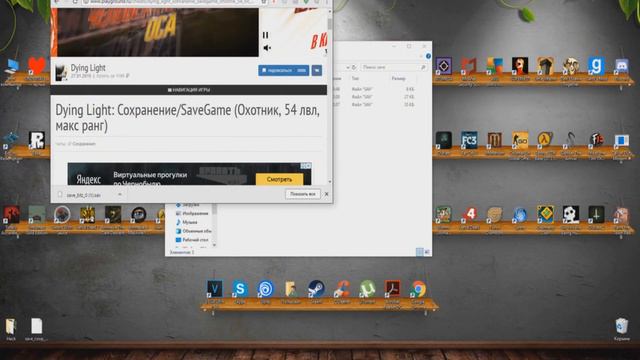Open the Half-Life lambda shortcut
This screenshot has width=640, height=360.
tap(545, 140)
